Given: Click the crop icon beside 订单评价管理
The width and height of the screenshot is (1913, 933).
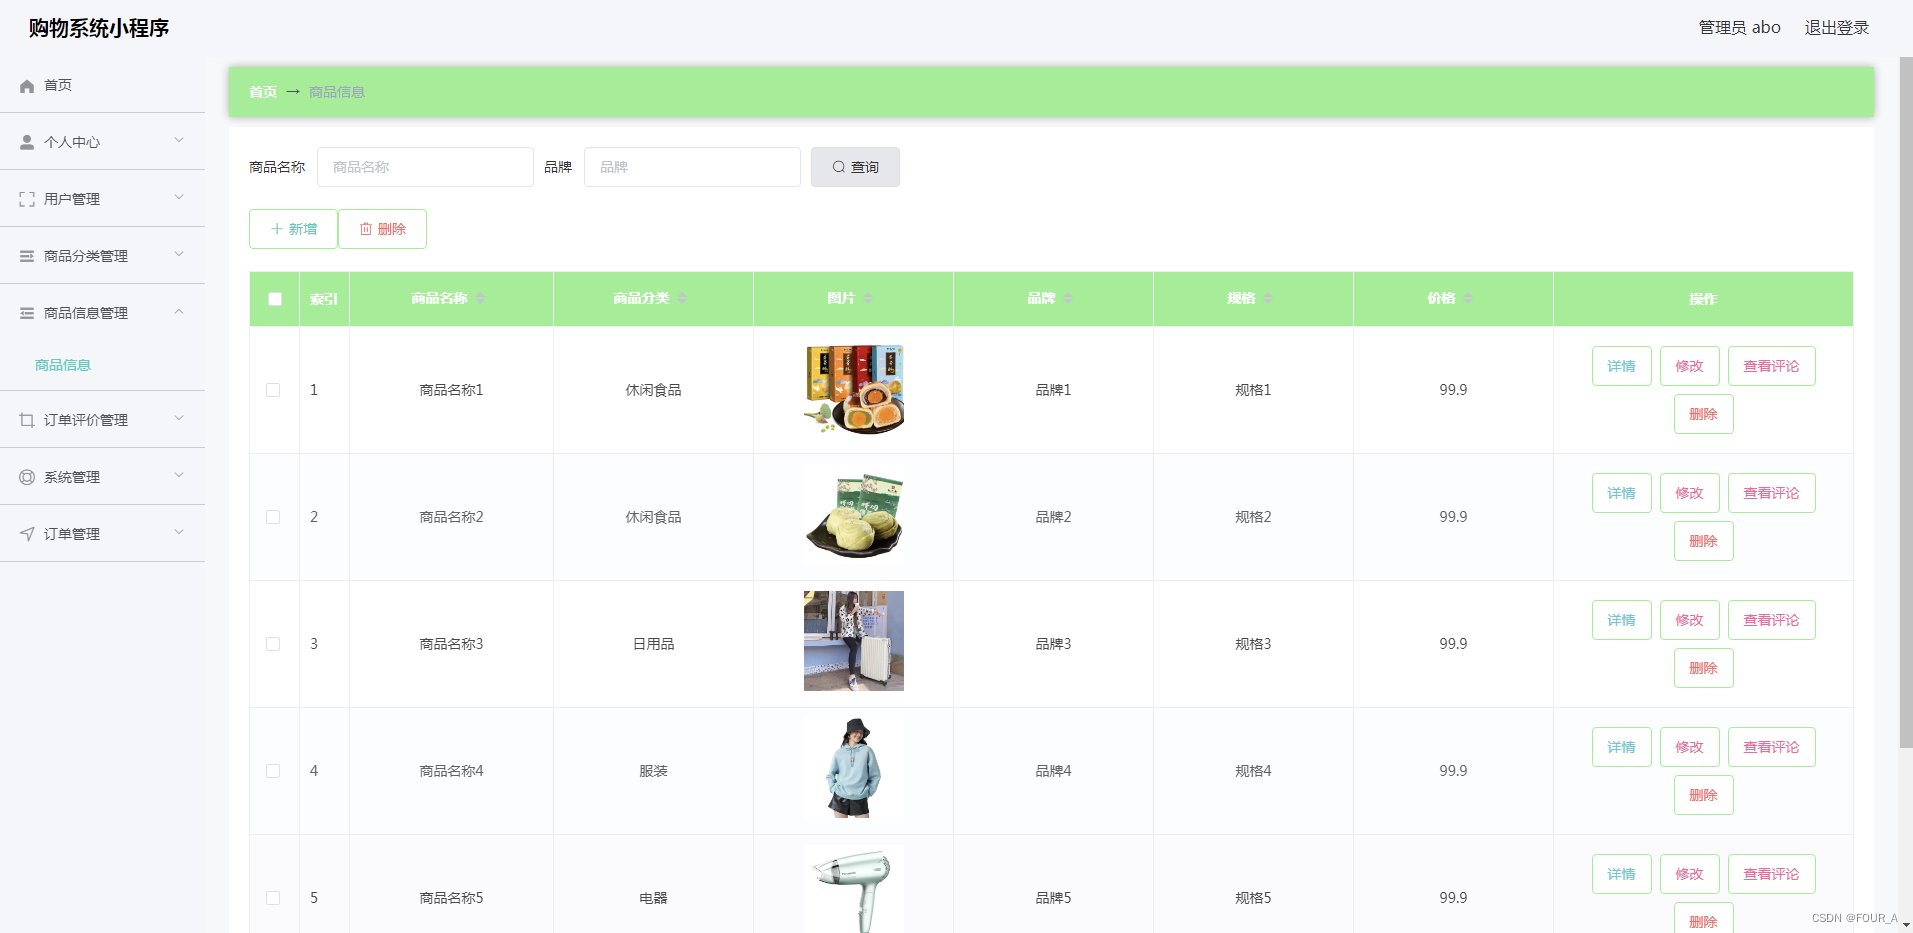Looking at the screenshot, I should coord(27,421).
